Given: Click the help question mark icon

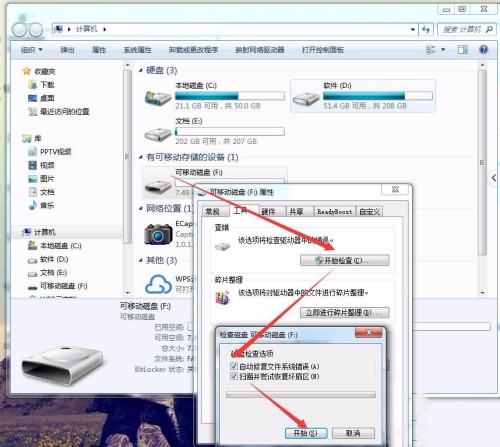Looking at the screenshot, I should tap(483, 50).
